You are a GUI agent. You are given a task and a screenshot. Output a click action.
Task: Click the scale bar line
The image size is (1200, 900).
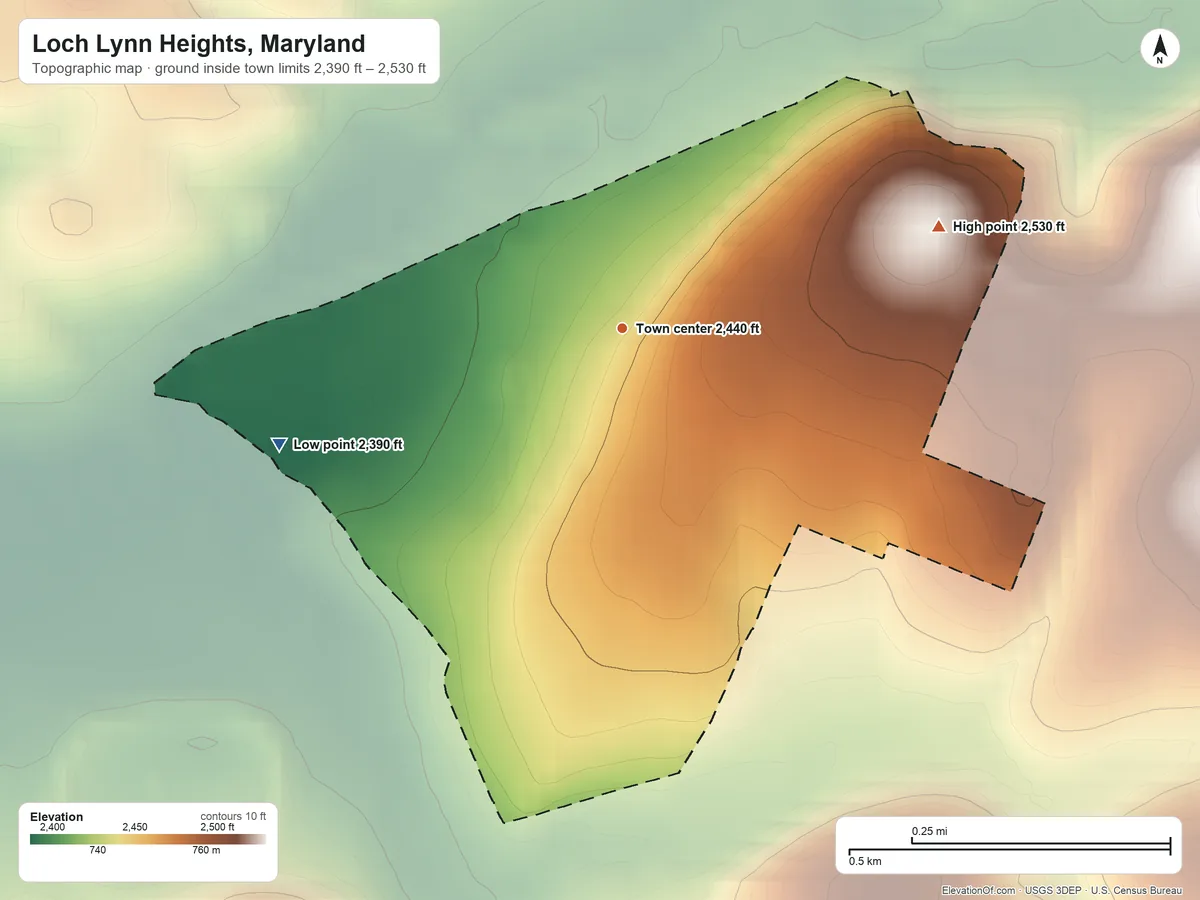click(x=1009, y=848)
